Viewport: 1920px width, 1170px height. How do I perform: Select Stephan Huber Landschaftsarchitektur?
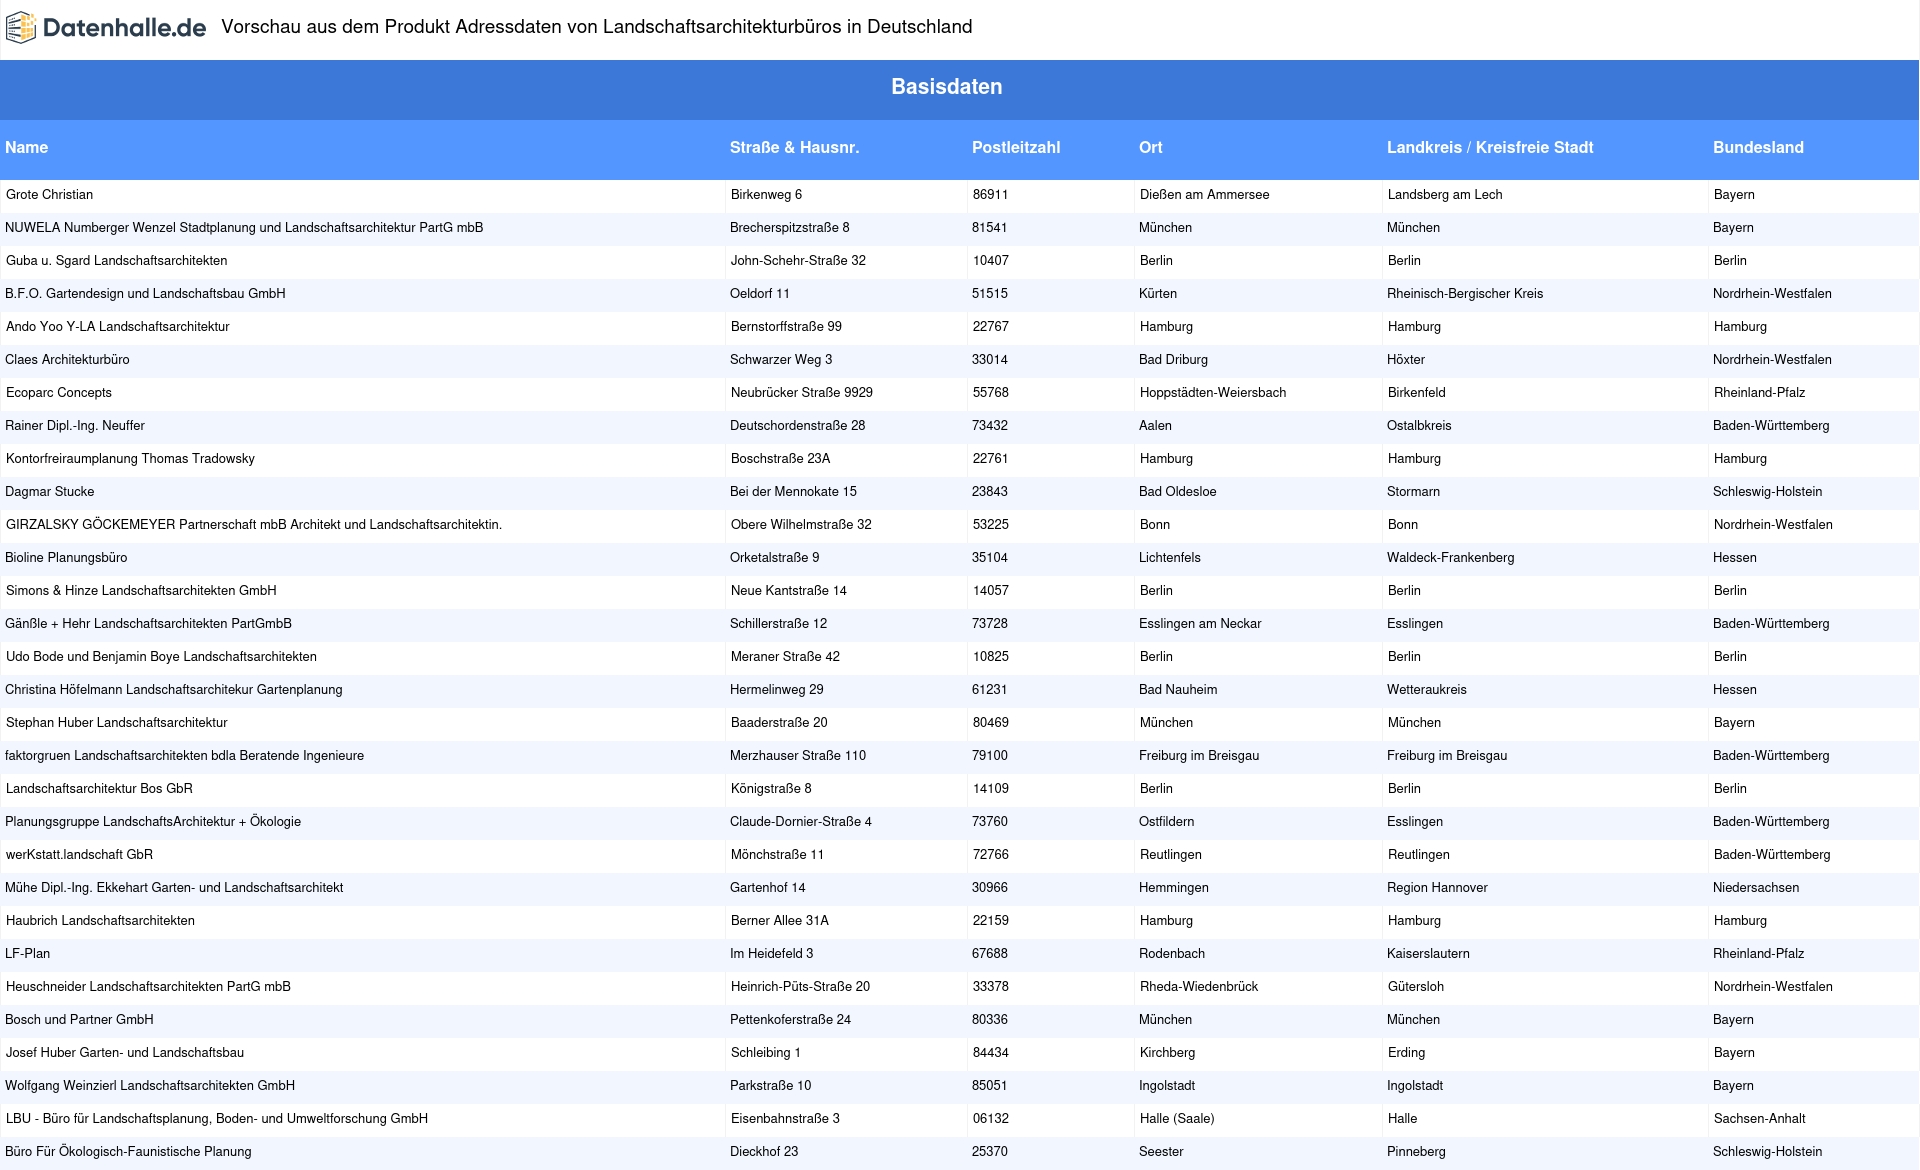[116, 723]
